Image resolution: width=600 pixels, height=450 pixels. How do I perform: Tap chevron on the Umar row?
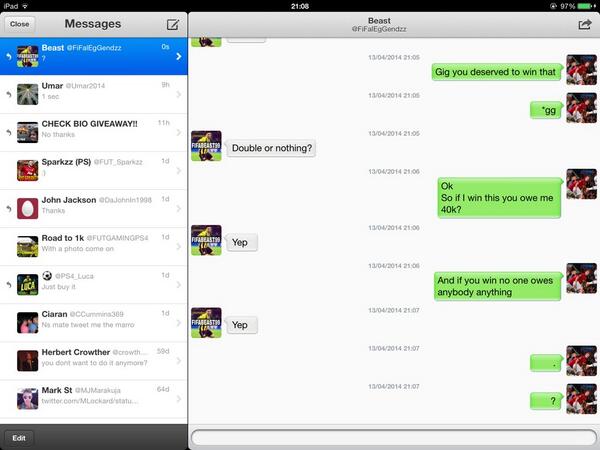click(x=179, y=95)
